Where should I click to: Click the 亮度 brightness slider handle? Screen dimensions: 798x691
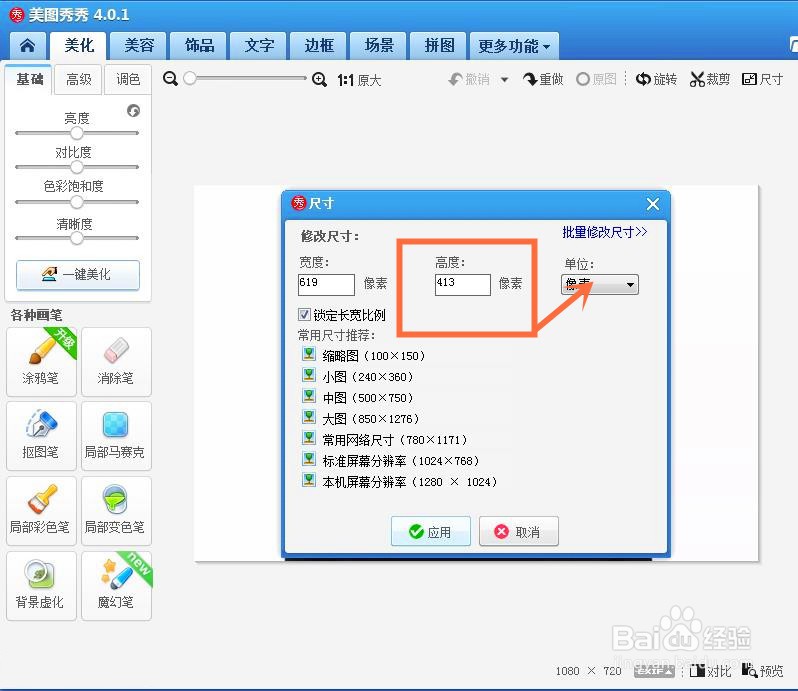pos(77,133)
